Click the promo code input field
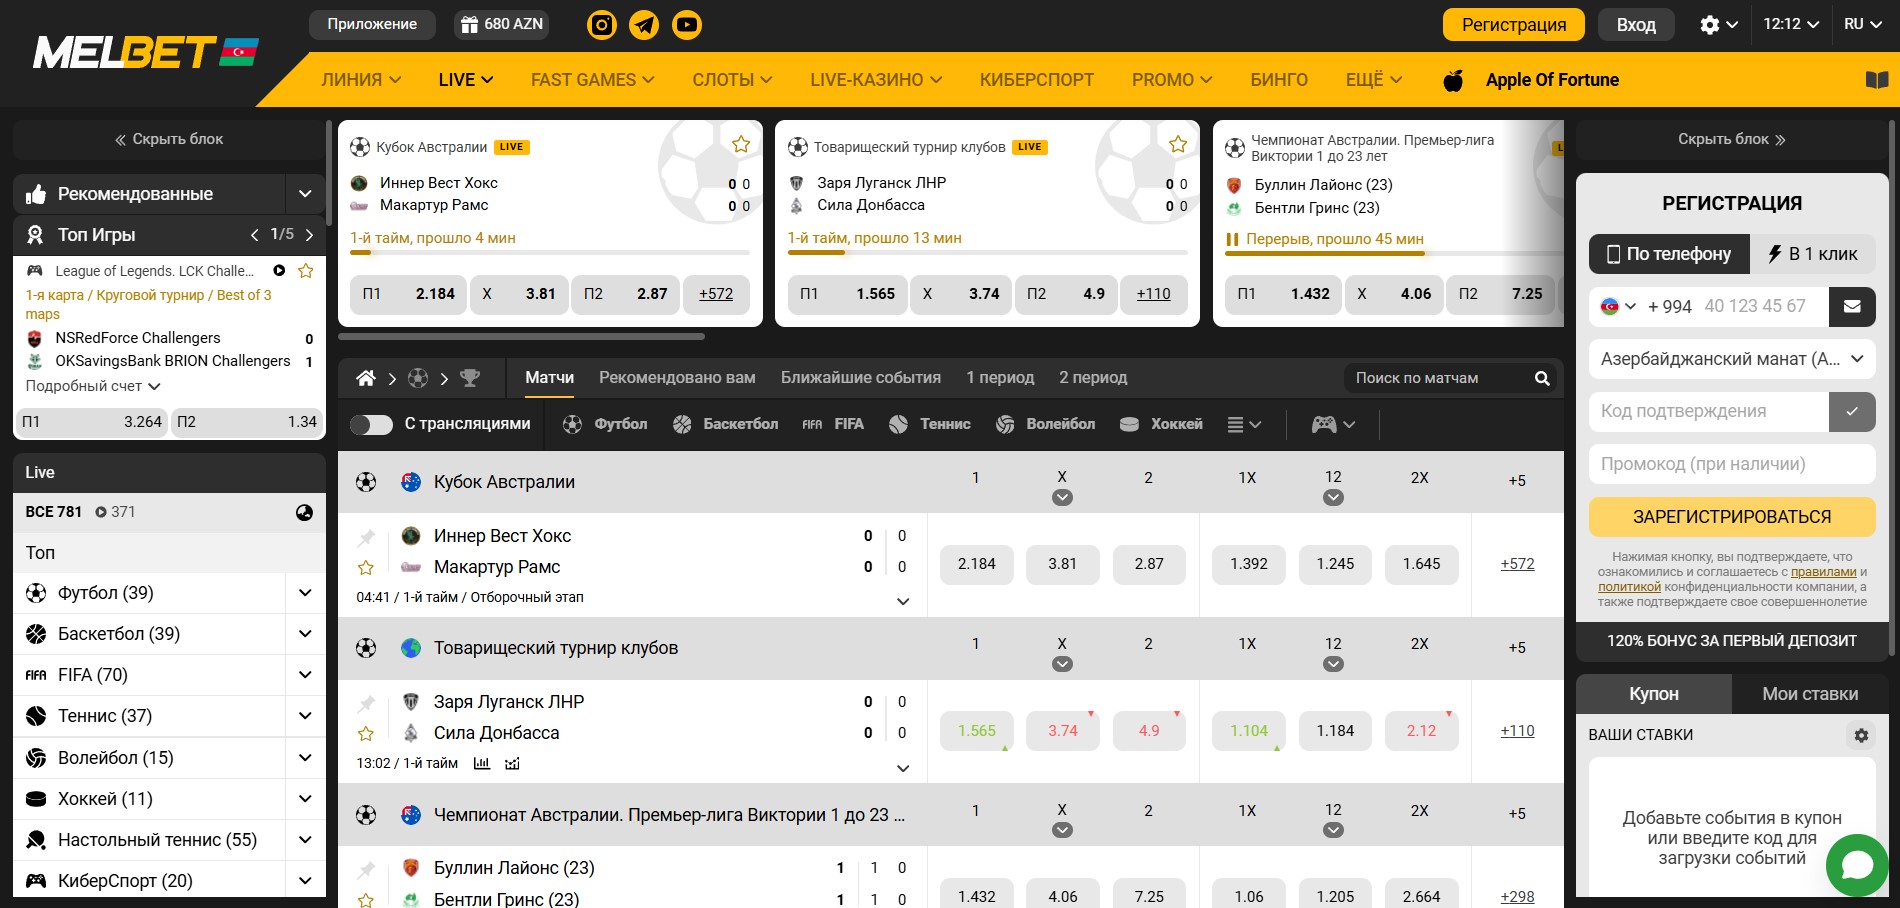The height and width of the screenshot is (908, 1900). tap(1731, 464)
